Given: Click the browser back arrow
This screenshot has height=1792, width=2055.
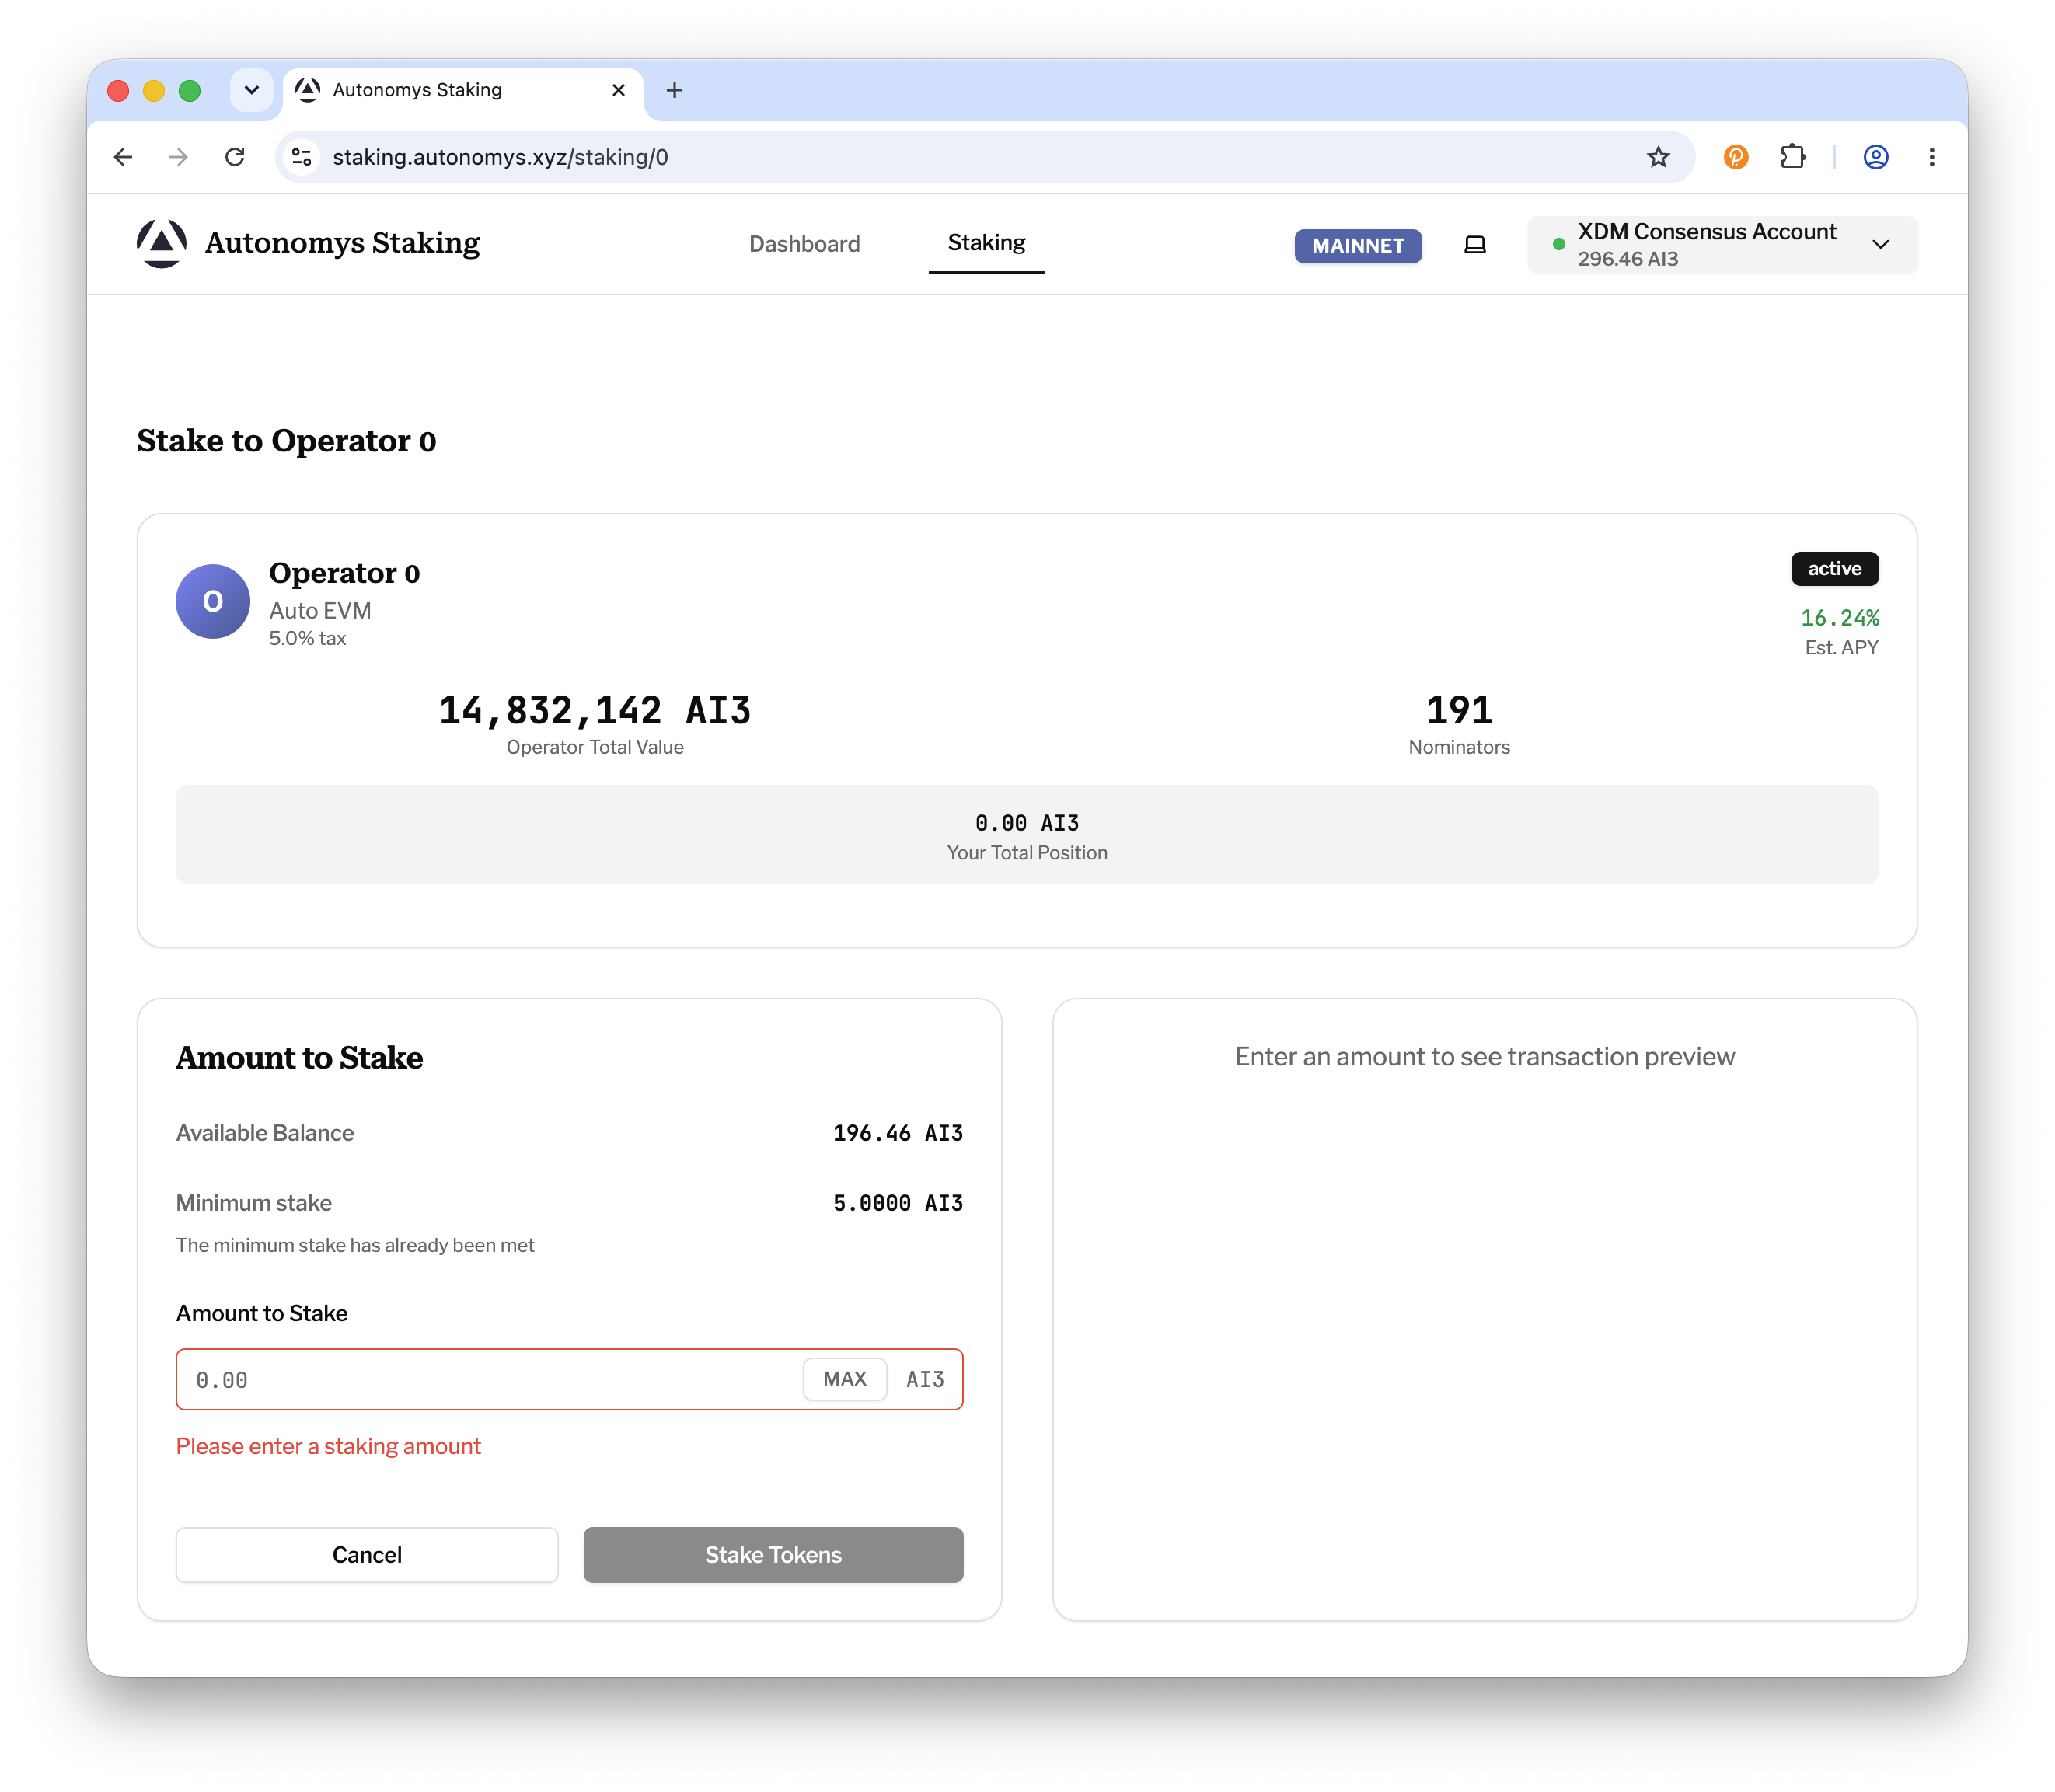Looking at the screenshot, I should point(123,157).
